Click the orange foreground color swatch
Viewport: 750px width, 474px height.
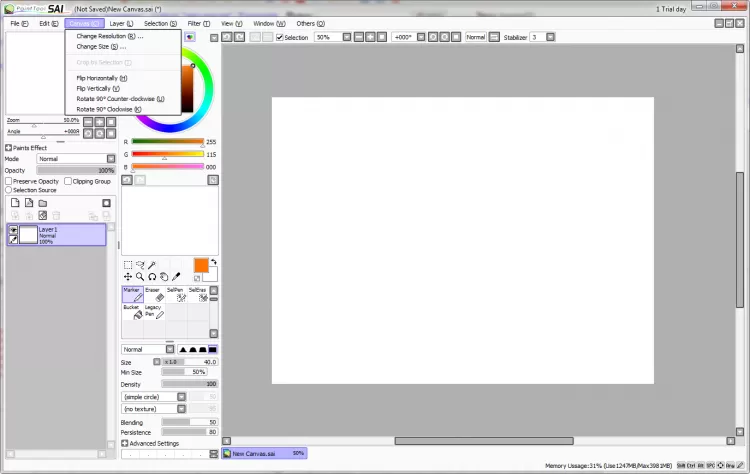click(201, 265)
